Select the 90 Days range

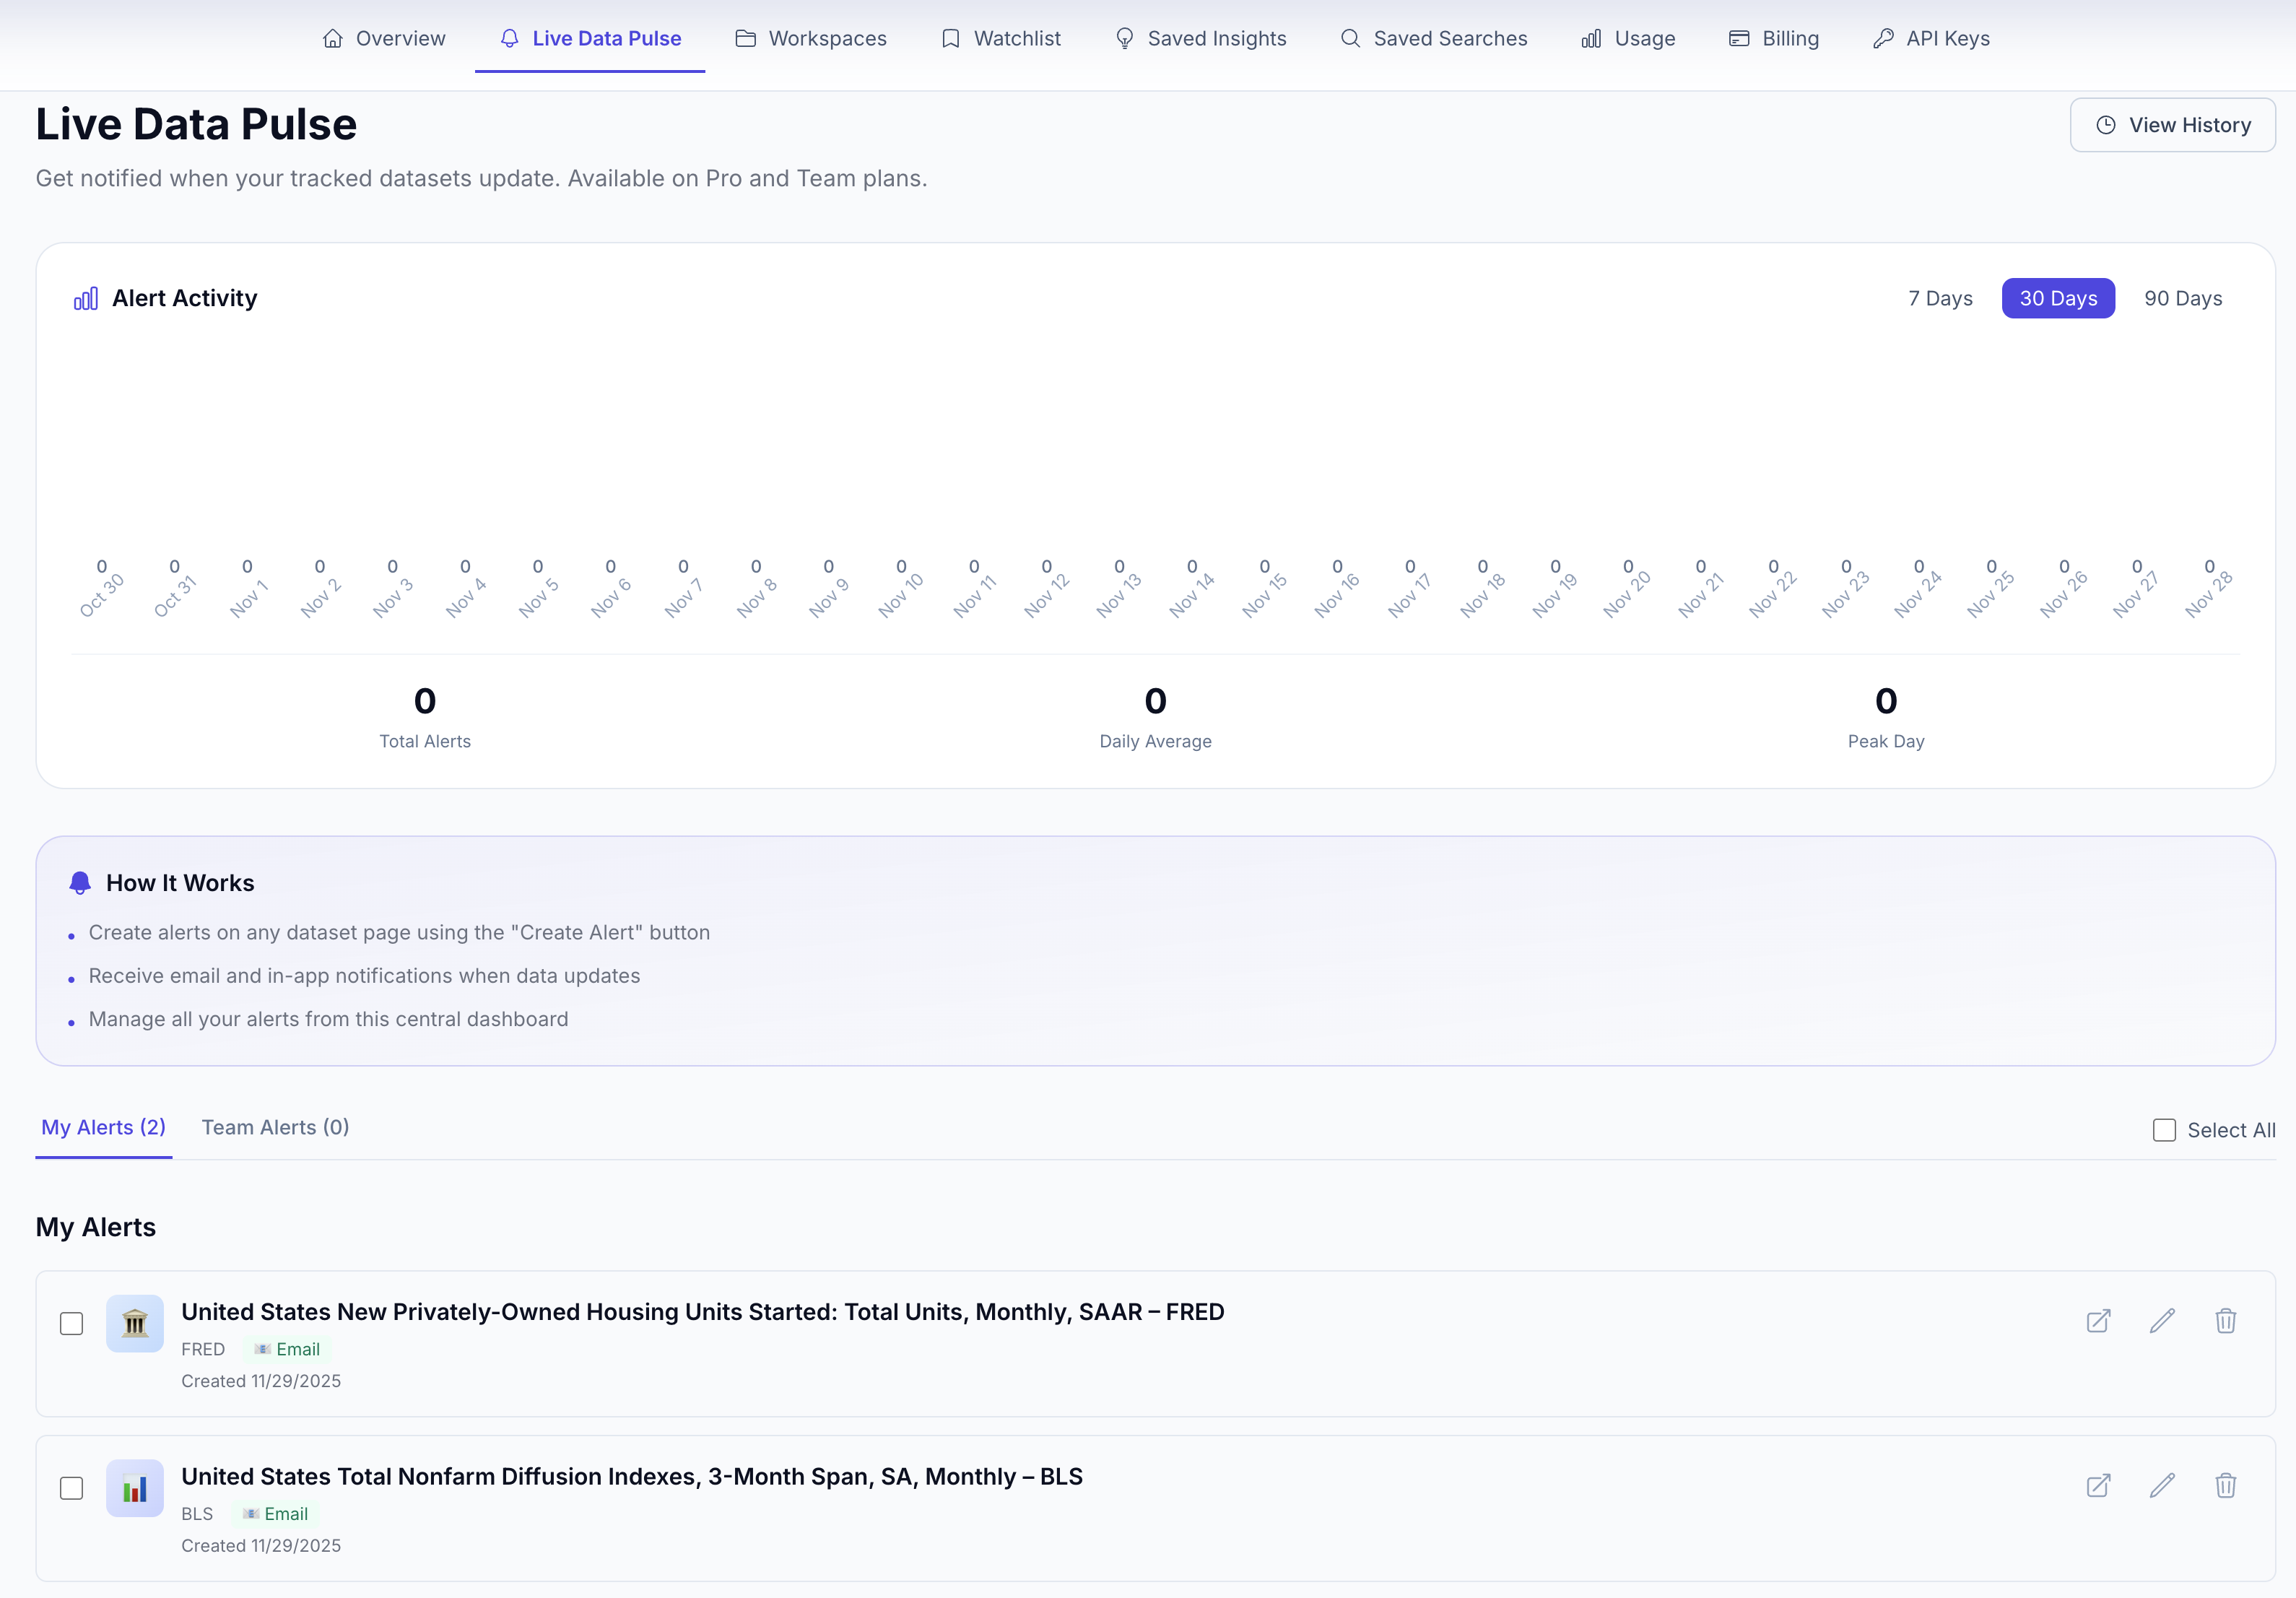coord(2183,298)
